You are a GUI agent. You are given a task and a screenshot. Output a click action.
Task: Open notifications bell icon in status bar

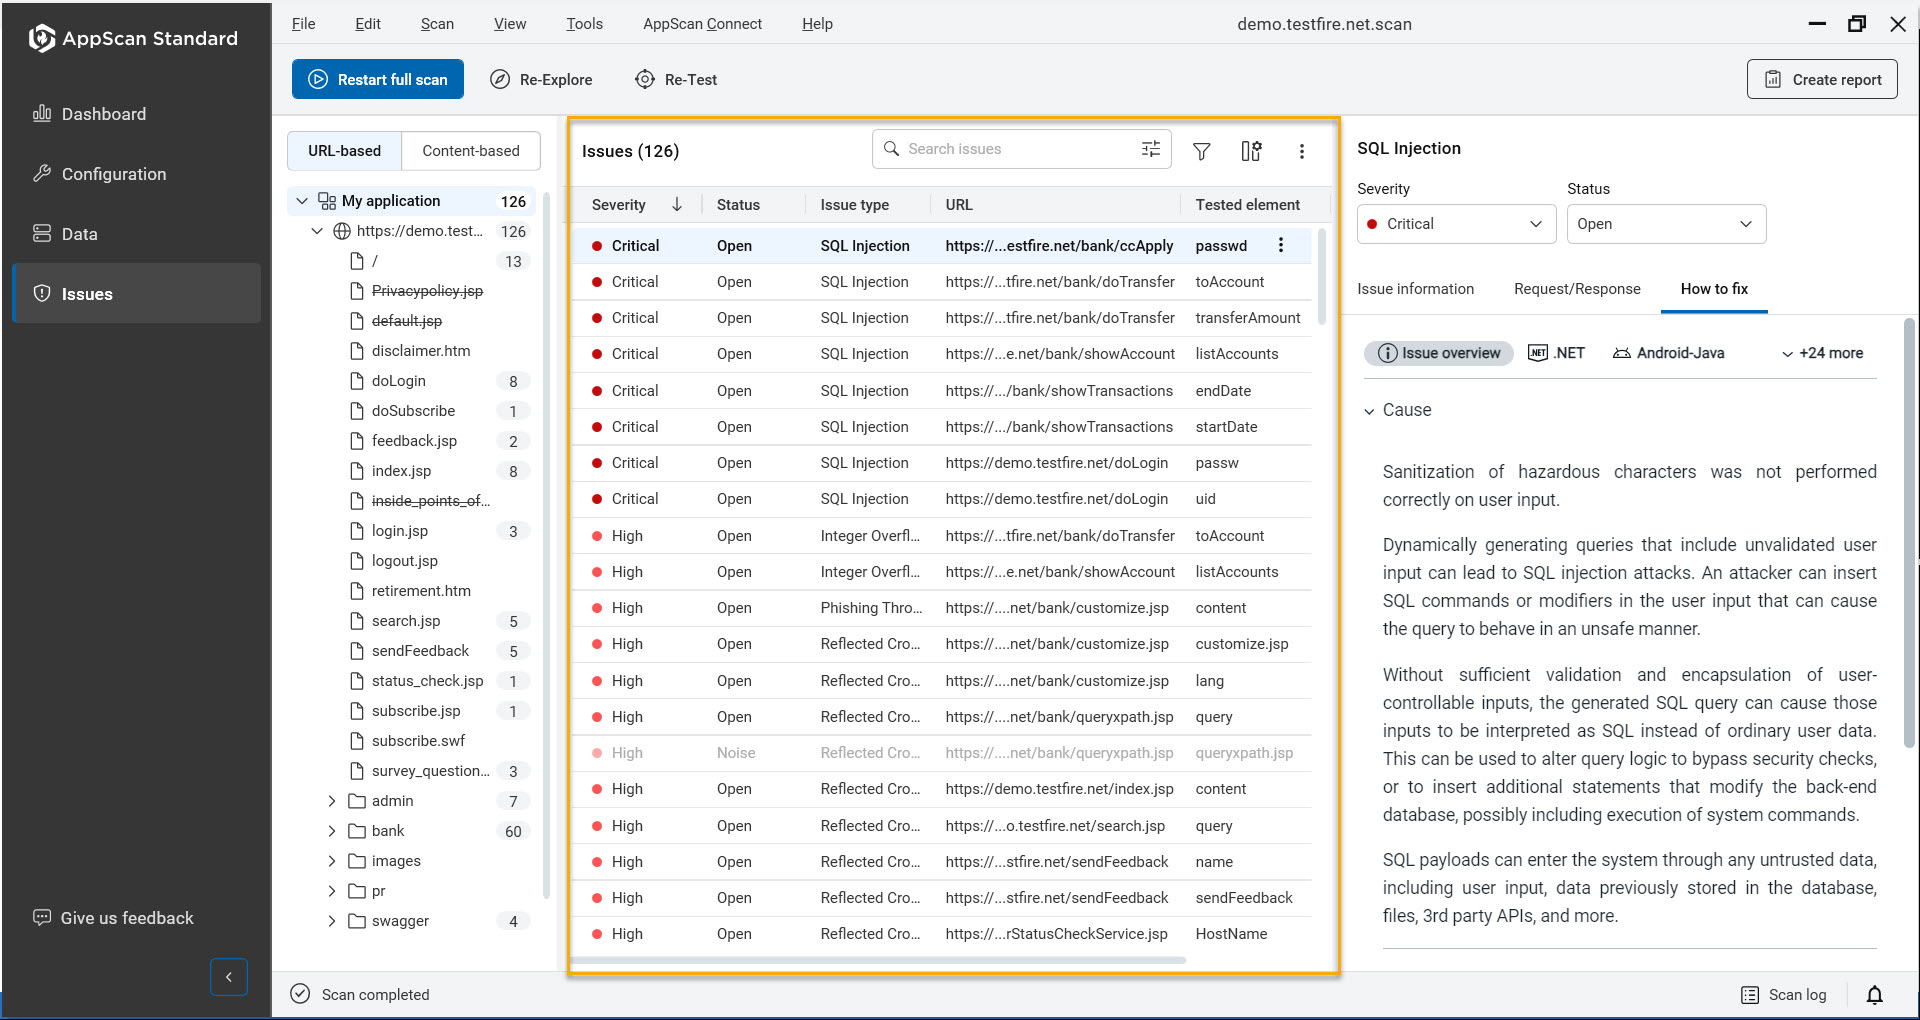click(x=1874, y=994)
